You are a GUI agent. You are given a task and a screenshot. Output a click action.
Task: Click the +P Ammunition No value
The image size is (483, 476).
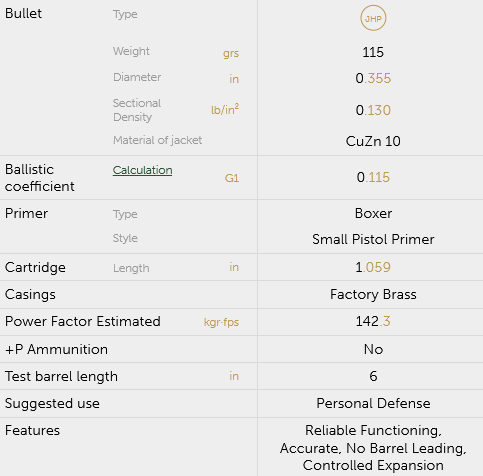pyautogui.click(x=373, y=349)
